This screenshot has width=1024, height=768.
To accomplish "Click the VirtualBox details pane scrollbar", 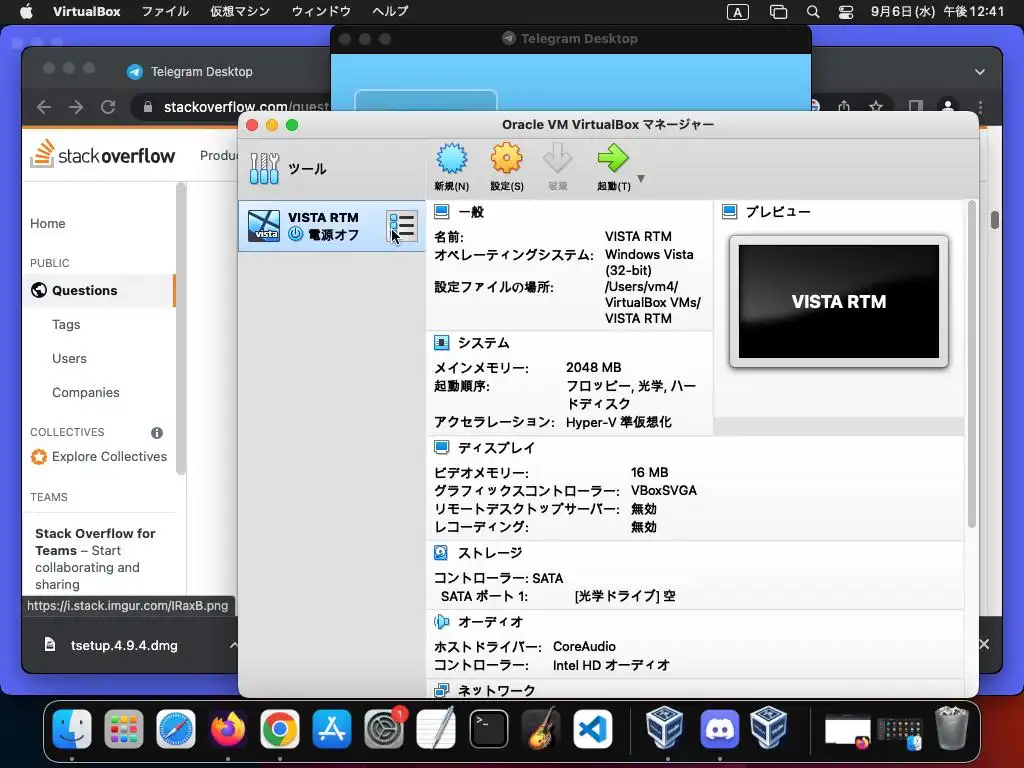I will 971,364.
